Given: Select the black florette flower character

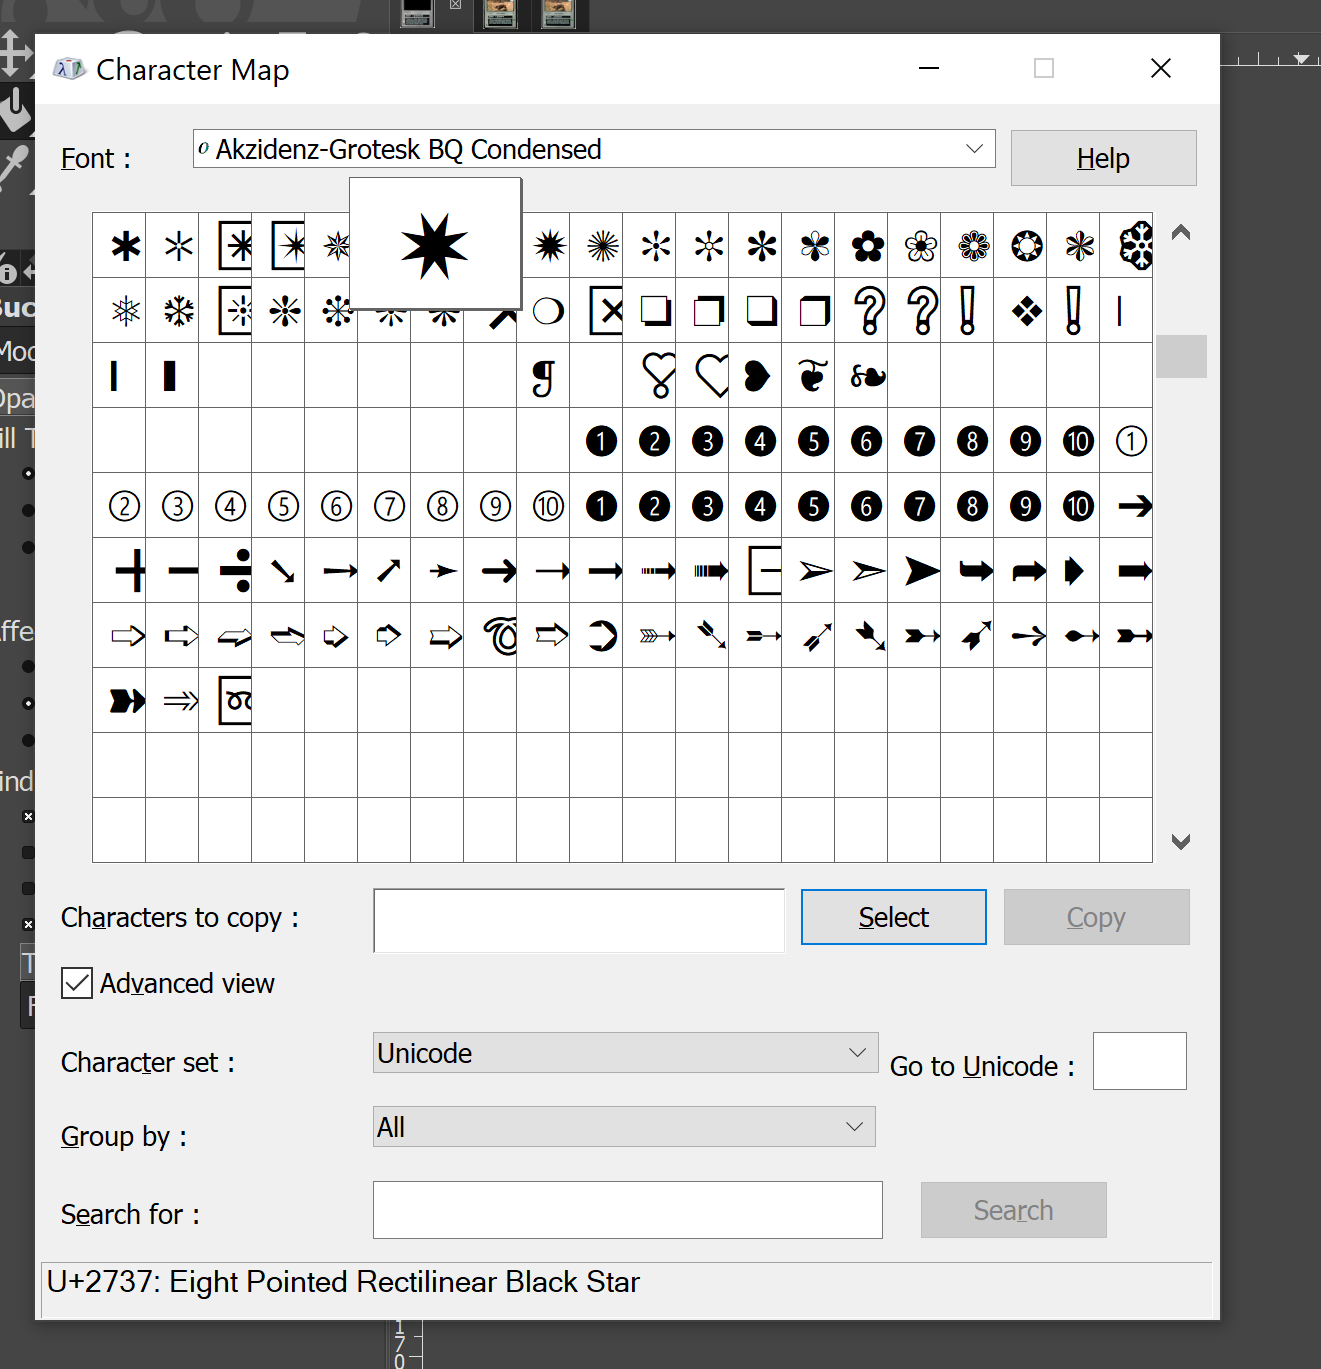Looking at the screenshot, I should click(867, 246).
